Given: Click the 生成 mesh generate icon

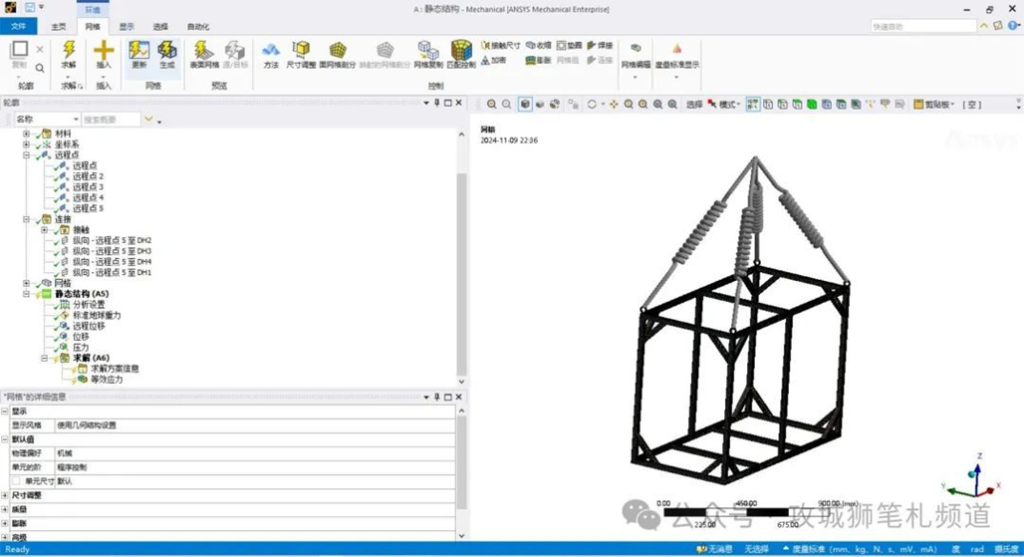Looking at the screenshot, I should (x=167, y=53).
